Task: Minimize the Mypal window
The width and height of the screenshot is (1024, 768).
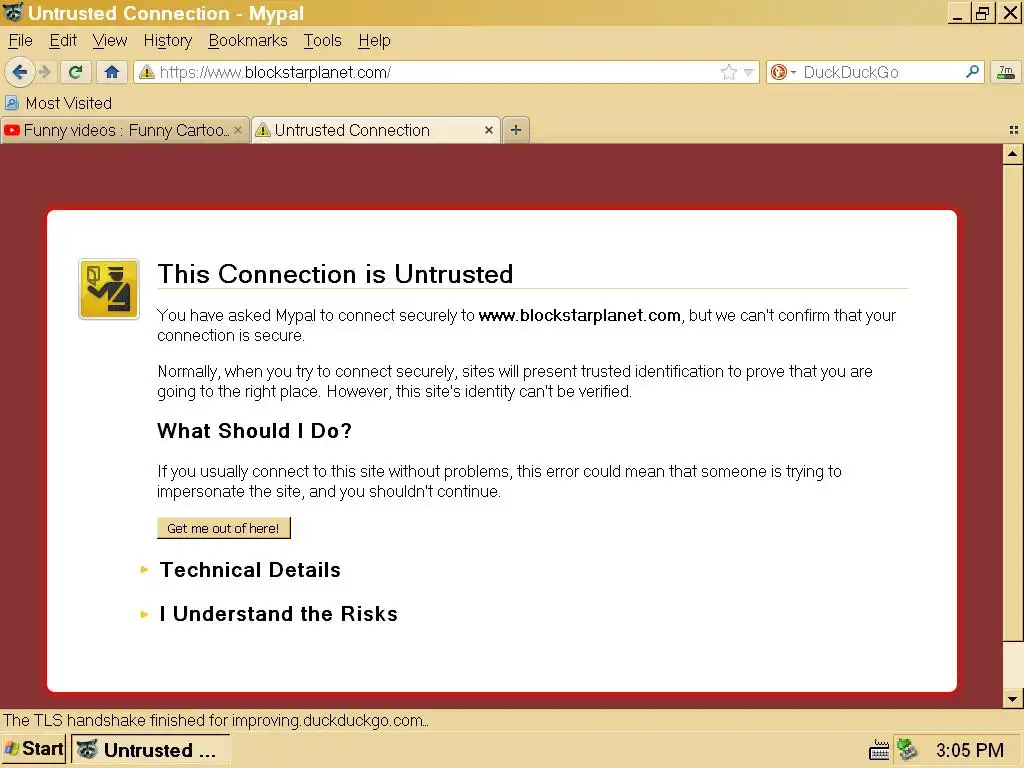Action: pos(957,13)
